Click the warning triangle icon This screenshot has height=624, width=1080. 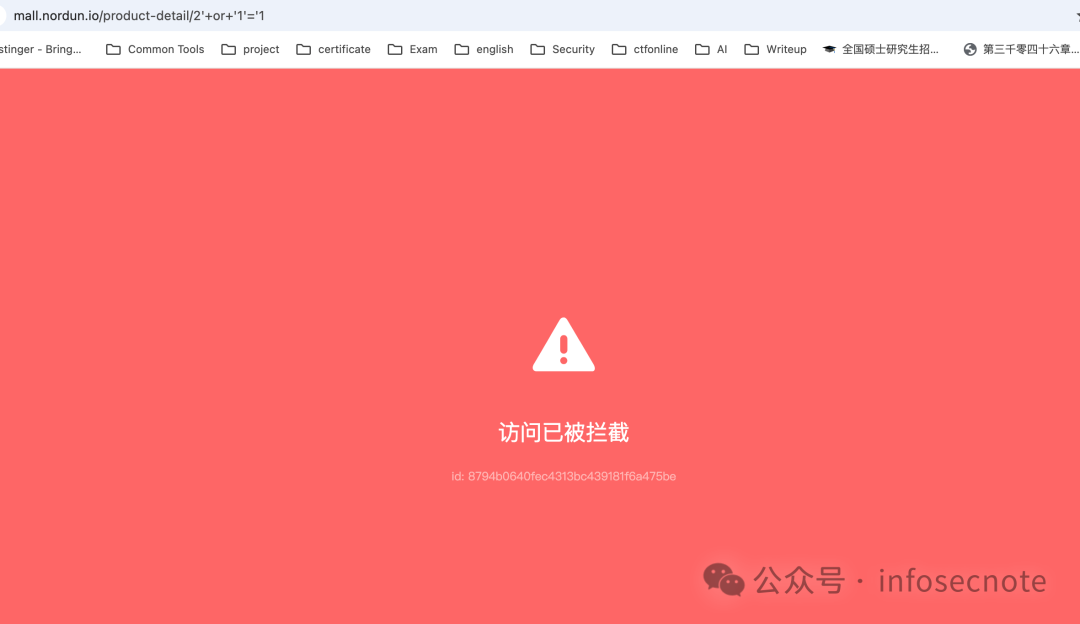point(563,344)
